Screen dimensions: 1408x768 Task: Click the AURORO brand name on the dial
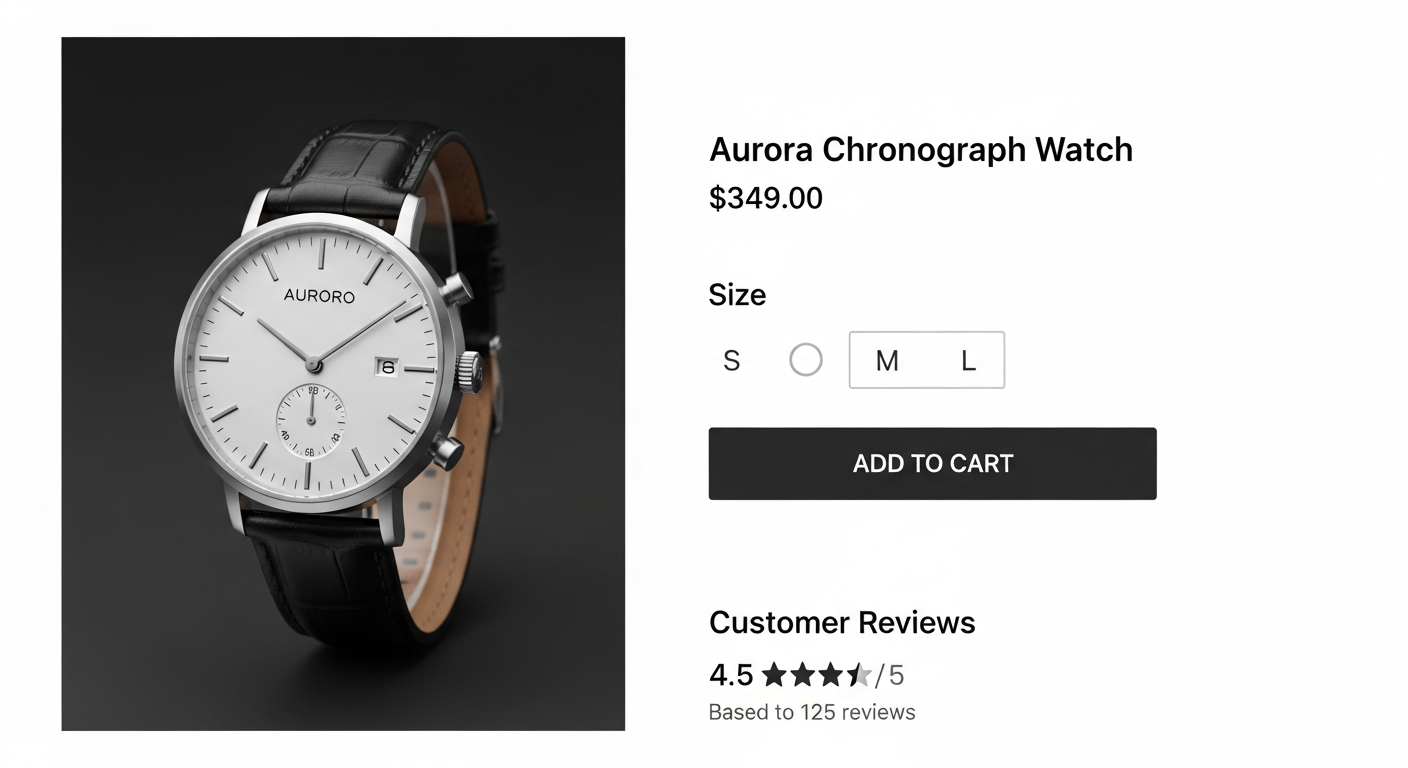319,296
